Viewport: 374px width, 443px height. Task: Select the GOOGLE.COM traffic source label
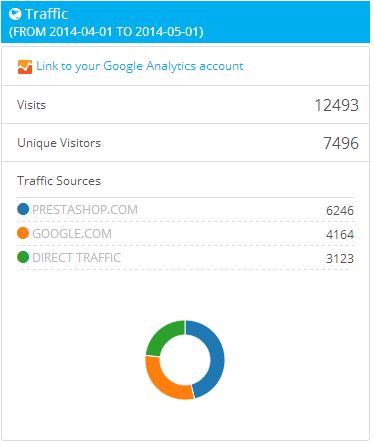click(x=72, y=234)
